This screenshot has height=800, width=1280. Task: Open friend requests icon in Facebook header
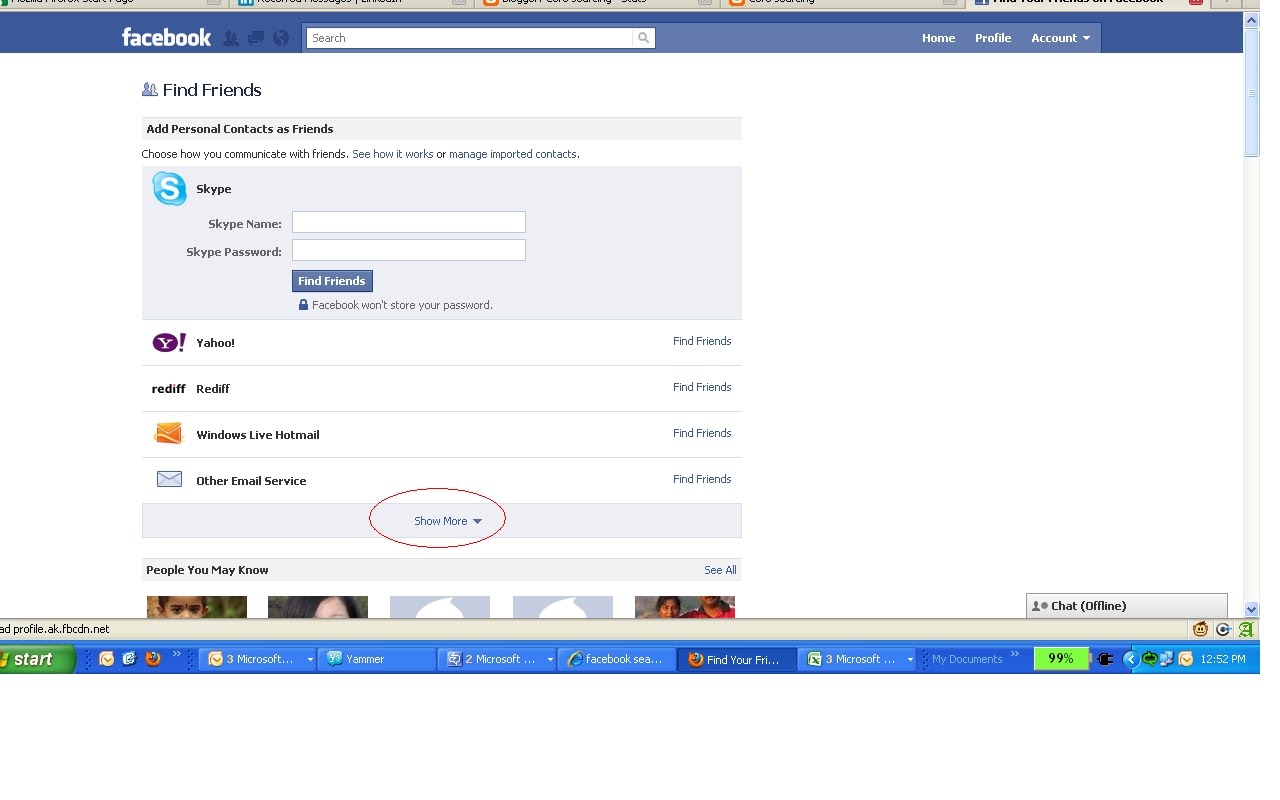231,38
